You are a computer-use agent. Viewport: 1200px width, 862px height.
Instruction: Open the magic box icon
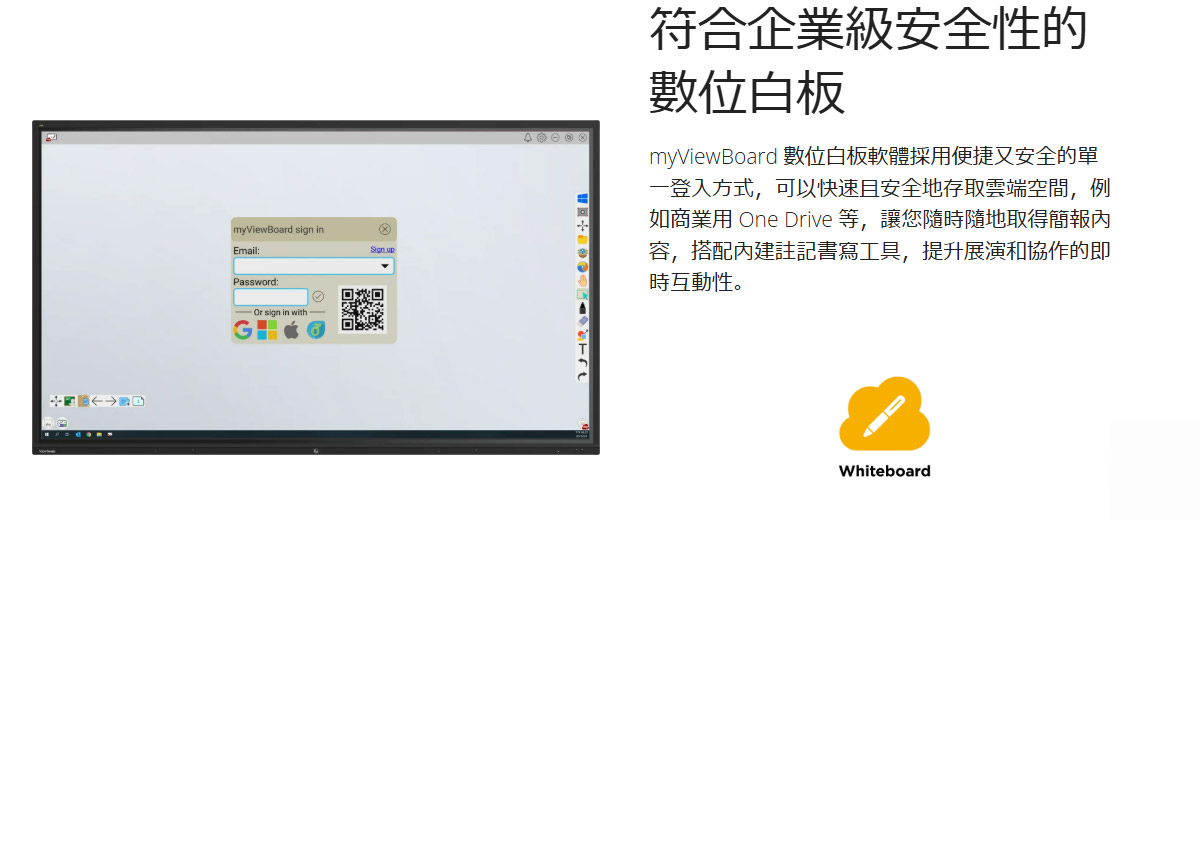[582, 253]
